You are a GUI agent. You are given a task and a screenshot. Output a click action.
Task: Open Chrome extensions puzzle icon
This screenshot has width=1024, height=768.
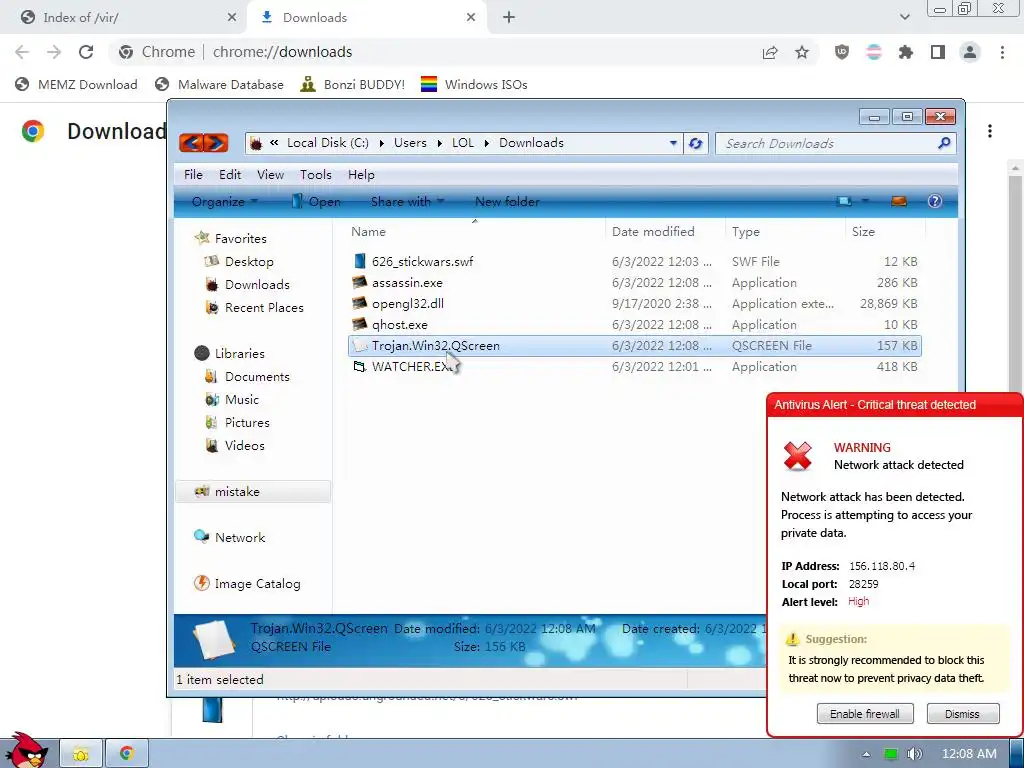coord(906,52)
